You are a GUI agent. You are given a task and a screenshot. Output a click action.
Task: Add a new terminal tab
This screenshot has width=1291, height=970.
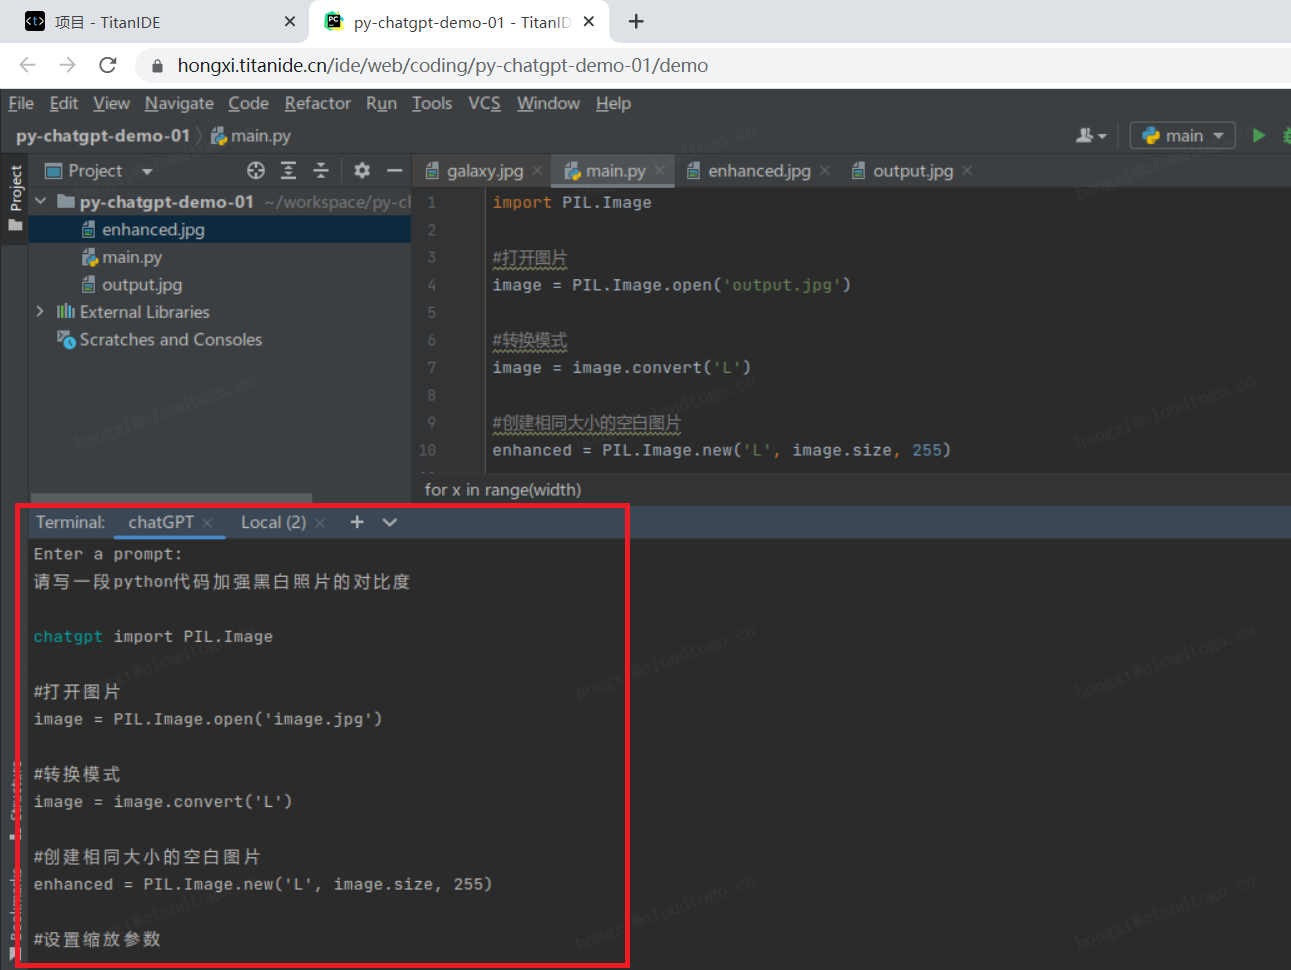[357, 522]
